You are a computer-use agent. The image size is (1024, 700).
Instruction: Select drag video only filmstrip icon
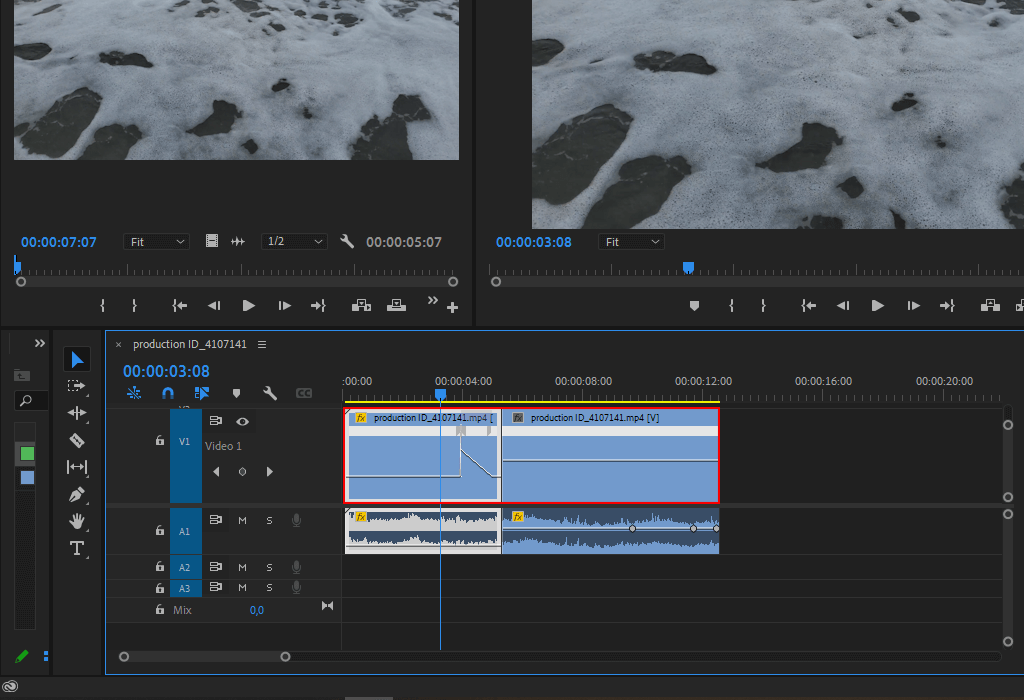[212, 241]
